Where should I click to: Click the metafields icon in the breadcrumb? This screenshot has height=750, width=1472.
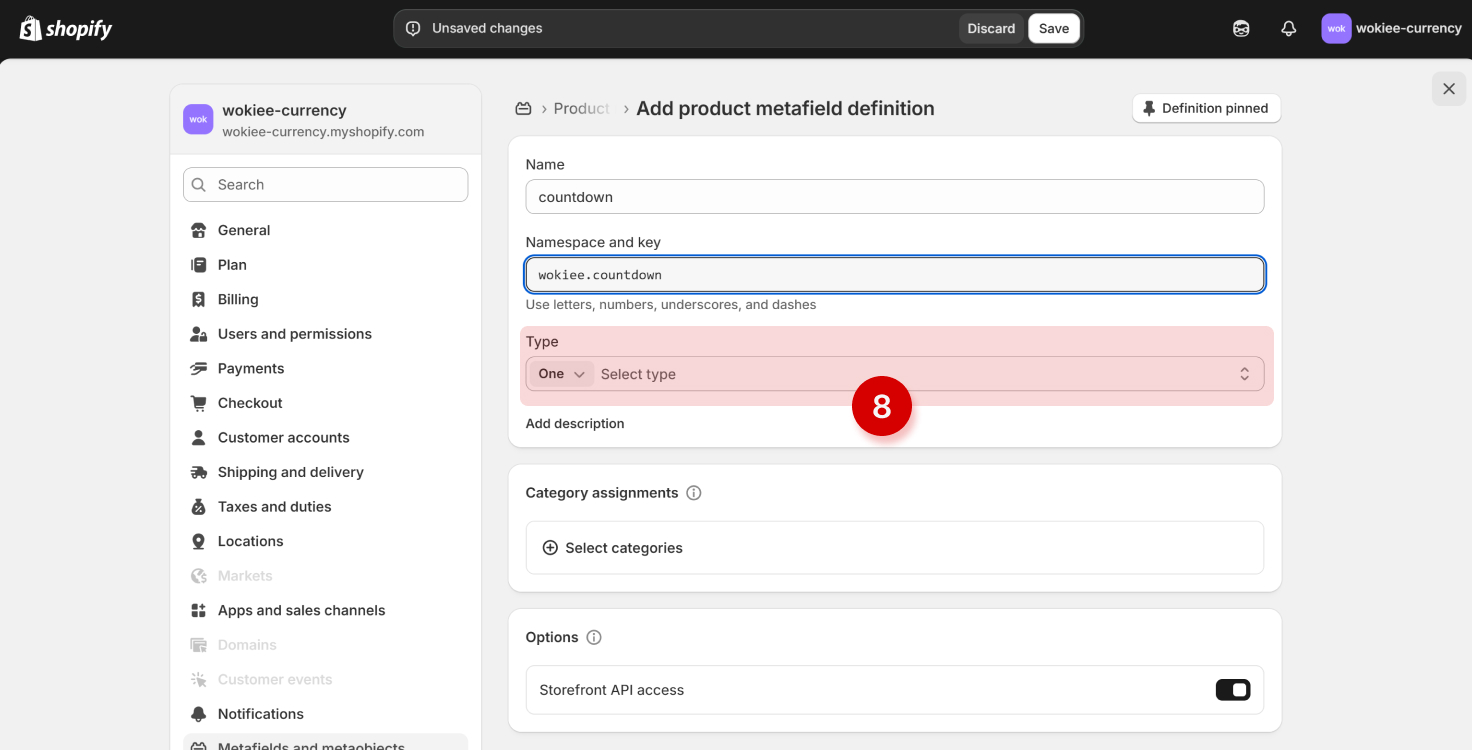coord(523,108)
